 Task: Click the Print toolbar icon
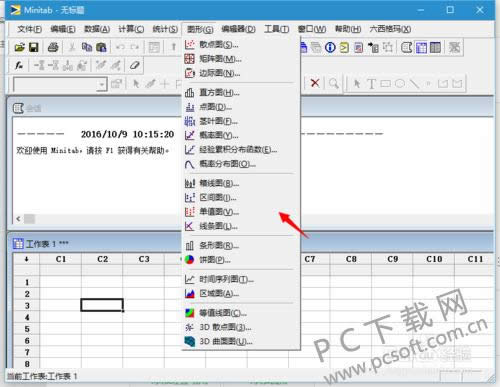click(x=53, y=47)
